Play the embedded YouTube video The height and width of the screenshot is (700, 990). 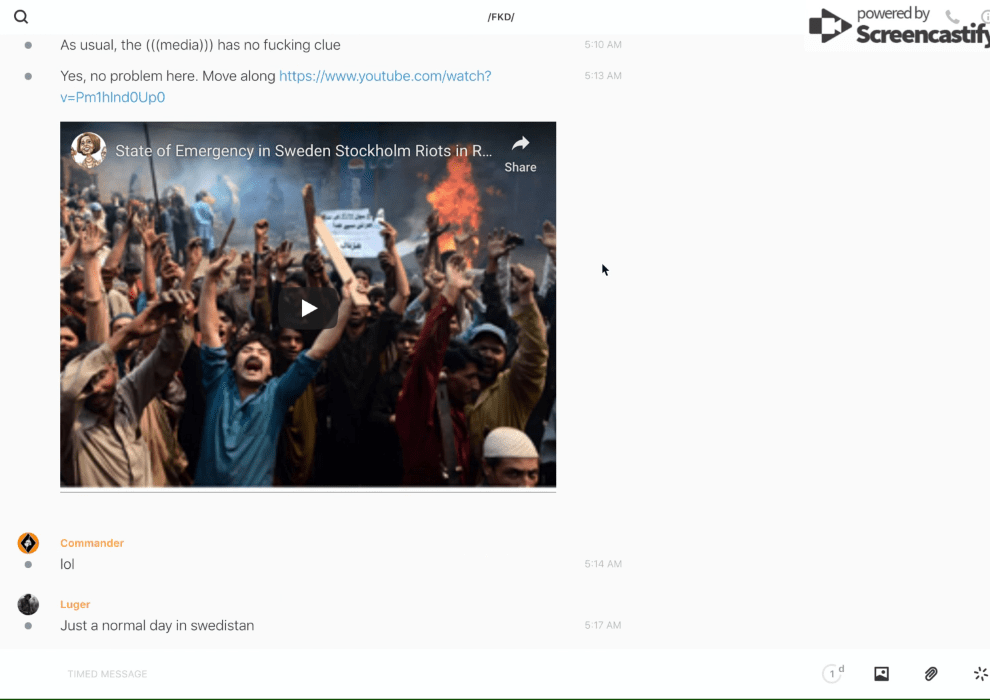[308, 308]
